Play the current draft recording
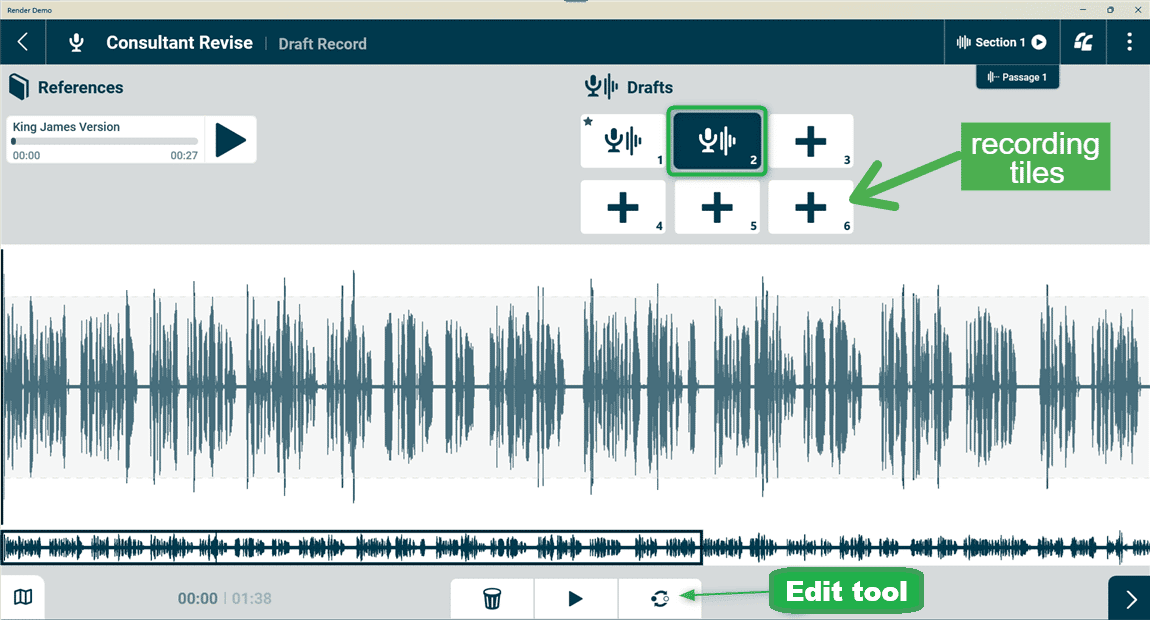The image size is (1150, 620). pyautogui.click(x=576, y=599)
